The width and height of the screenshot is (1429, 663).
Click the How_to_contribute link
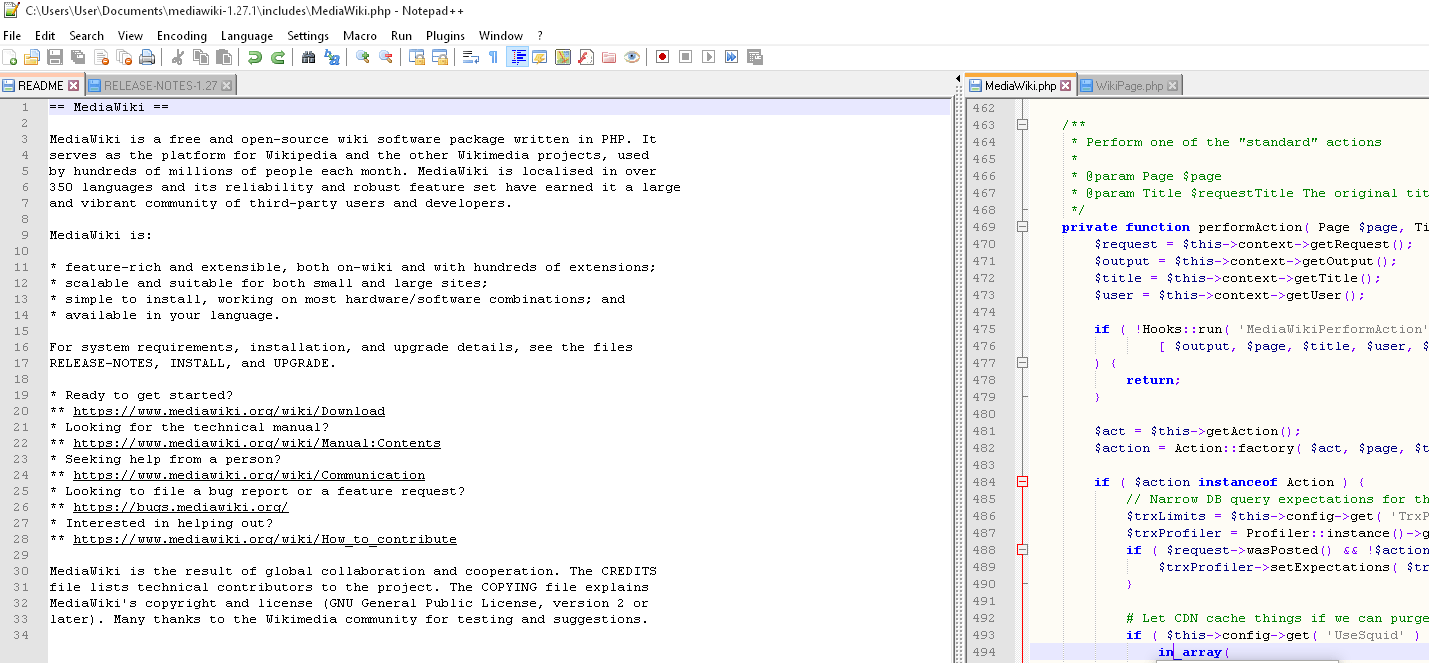(265, 539)
